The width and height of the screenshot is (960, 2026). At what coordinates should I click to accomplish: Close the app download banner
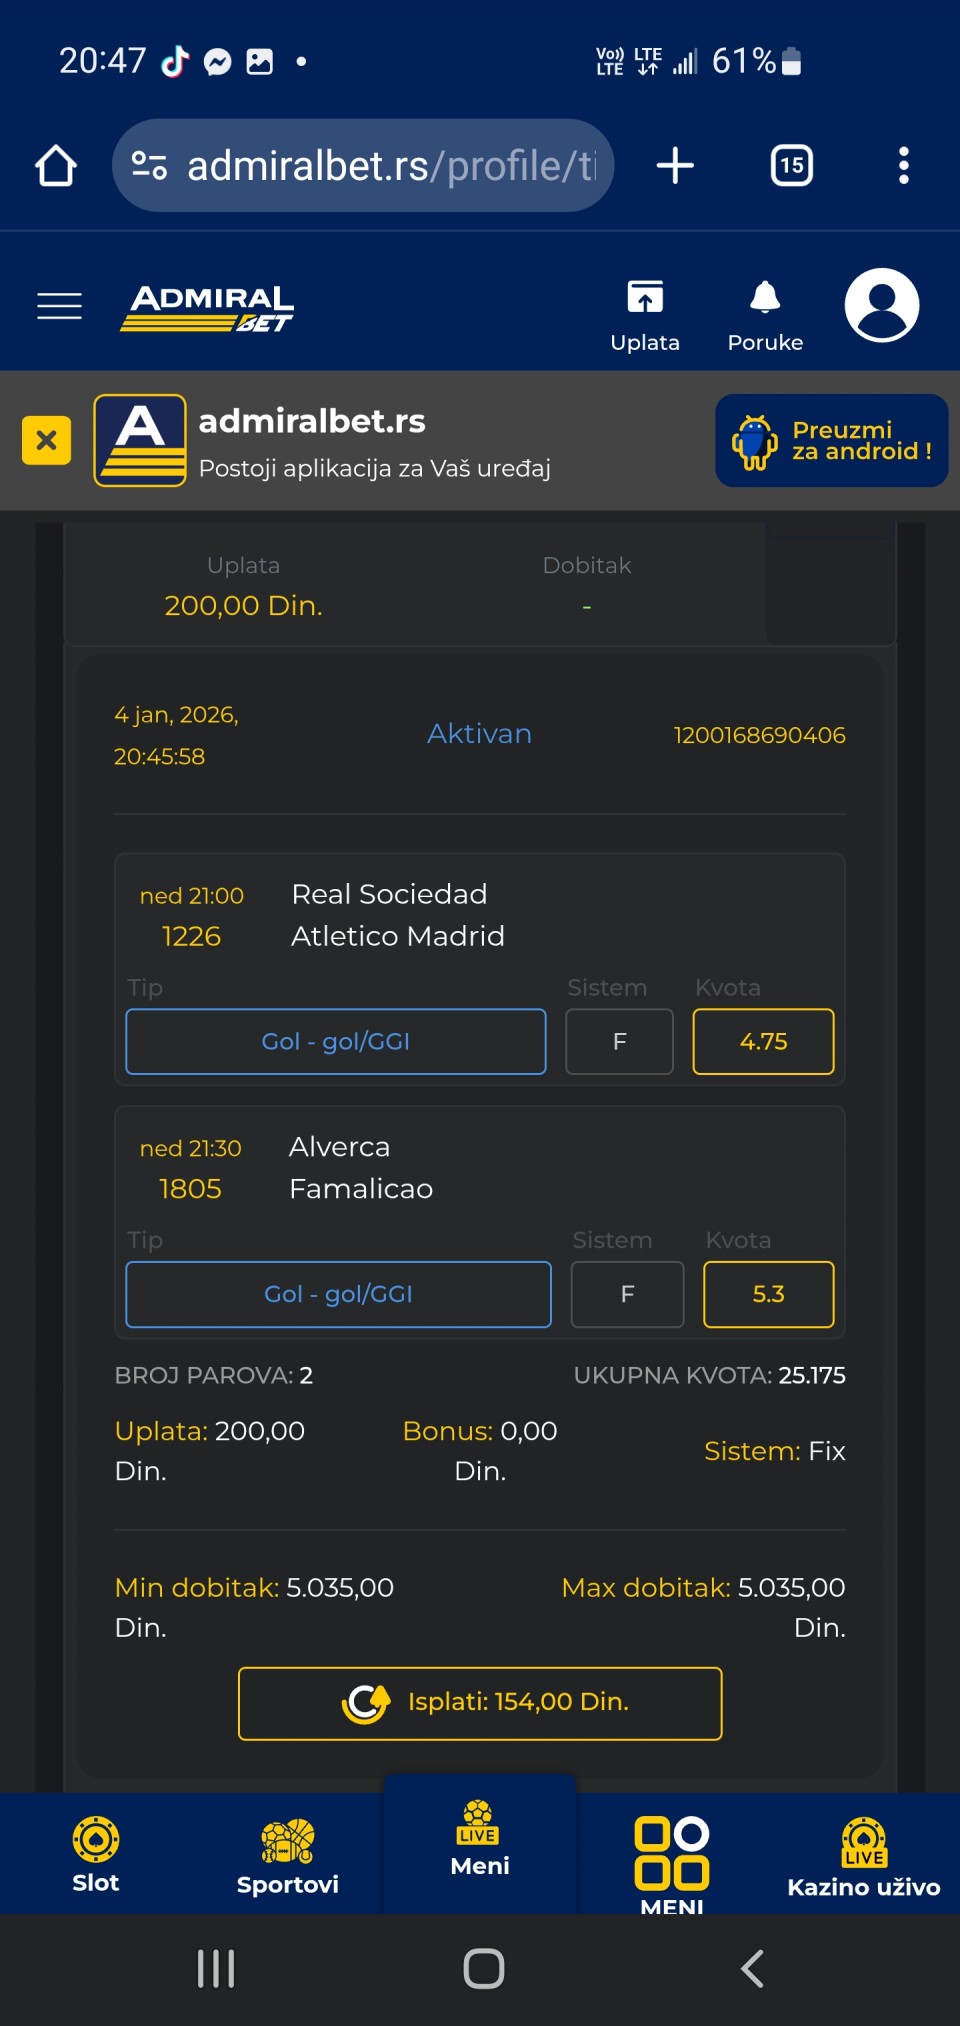pos(46,440)
